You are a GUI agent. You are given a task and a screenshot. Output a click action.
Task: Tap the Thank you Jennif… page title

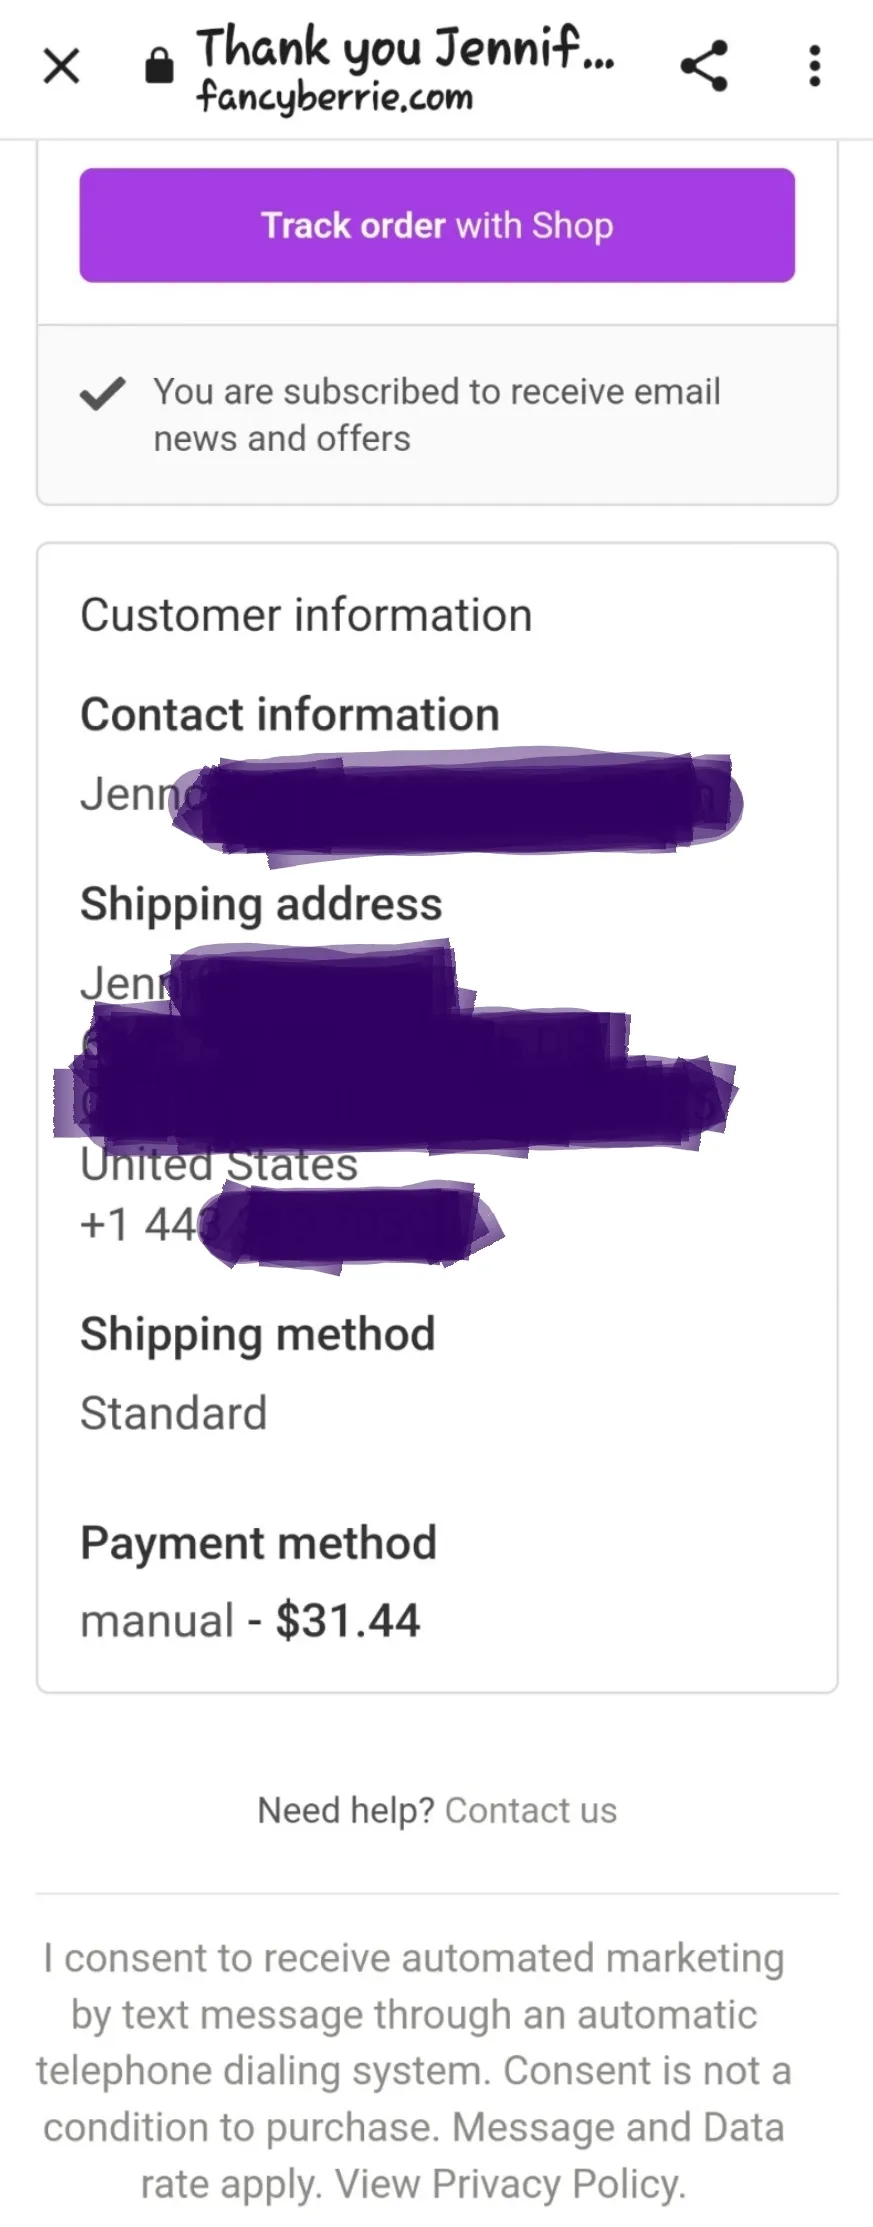[405, 48]
